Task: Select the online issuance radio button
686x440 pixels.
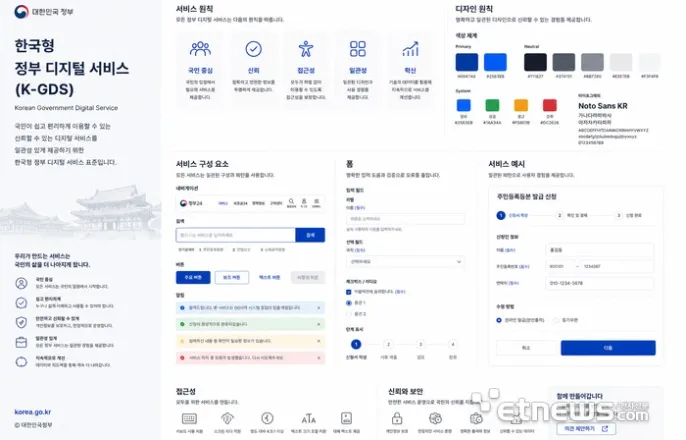Action: tap(499, 320)
